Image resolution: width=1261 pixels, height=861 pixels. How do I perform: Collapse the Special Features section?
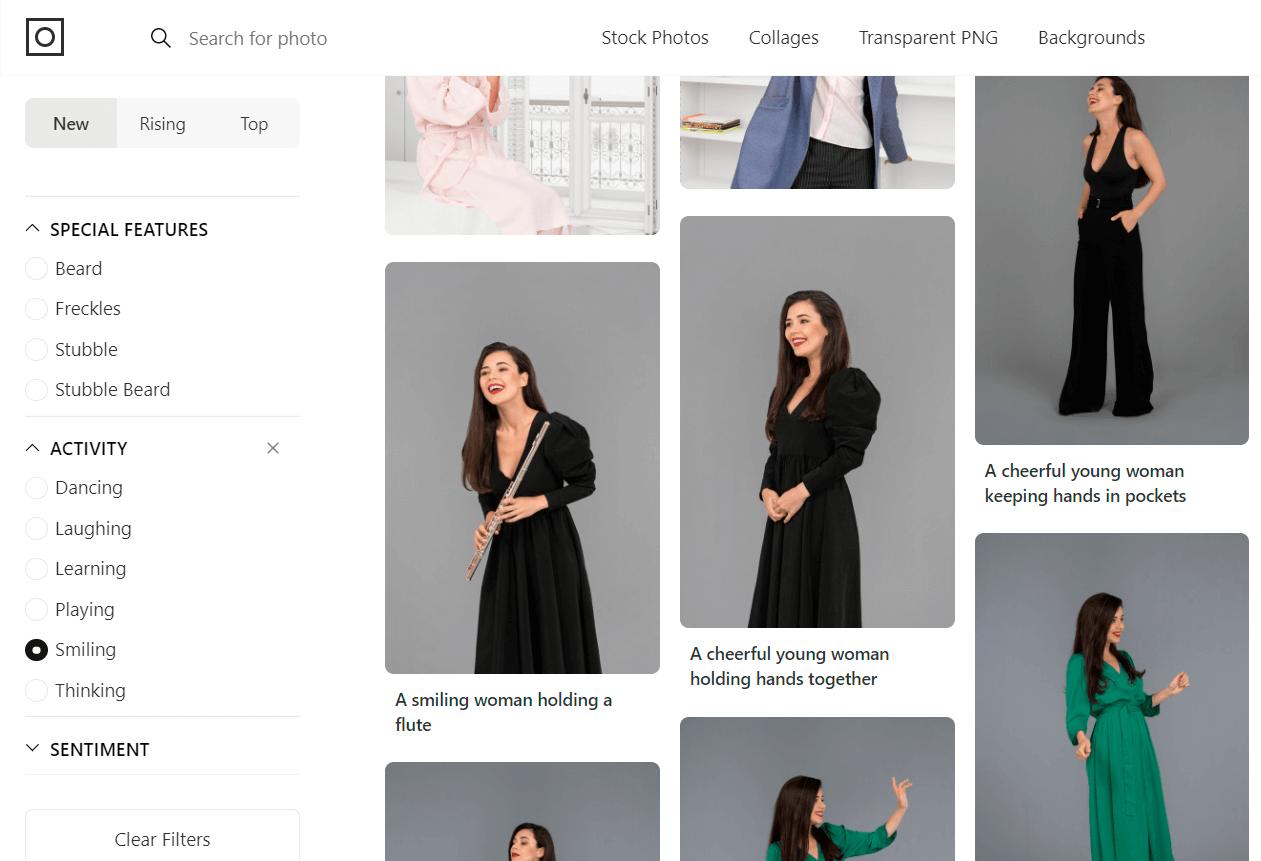(31, 229)
